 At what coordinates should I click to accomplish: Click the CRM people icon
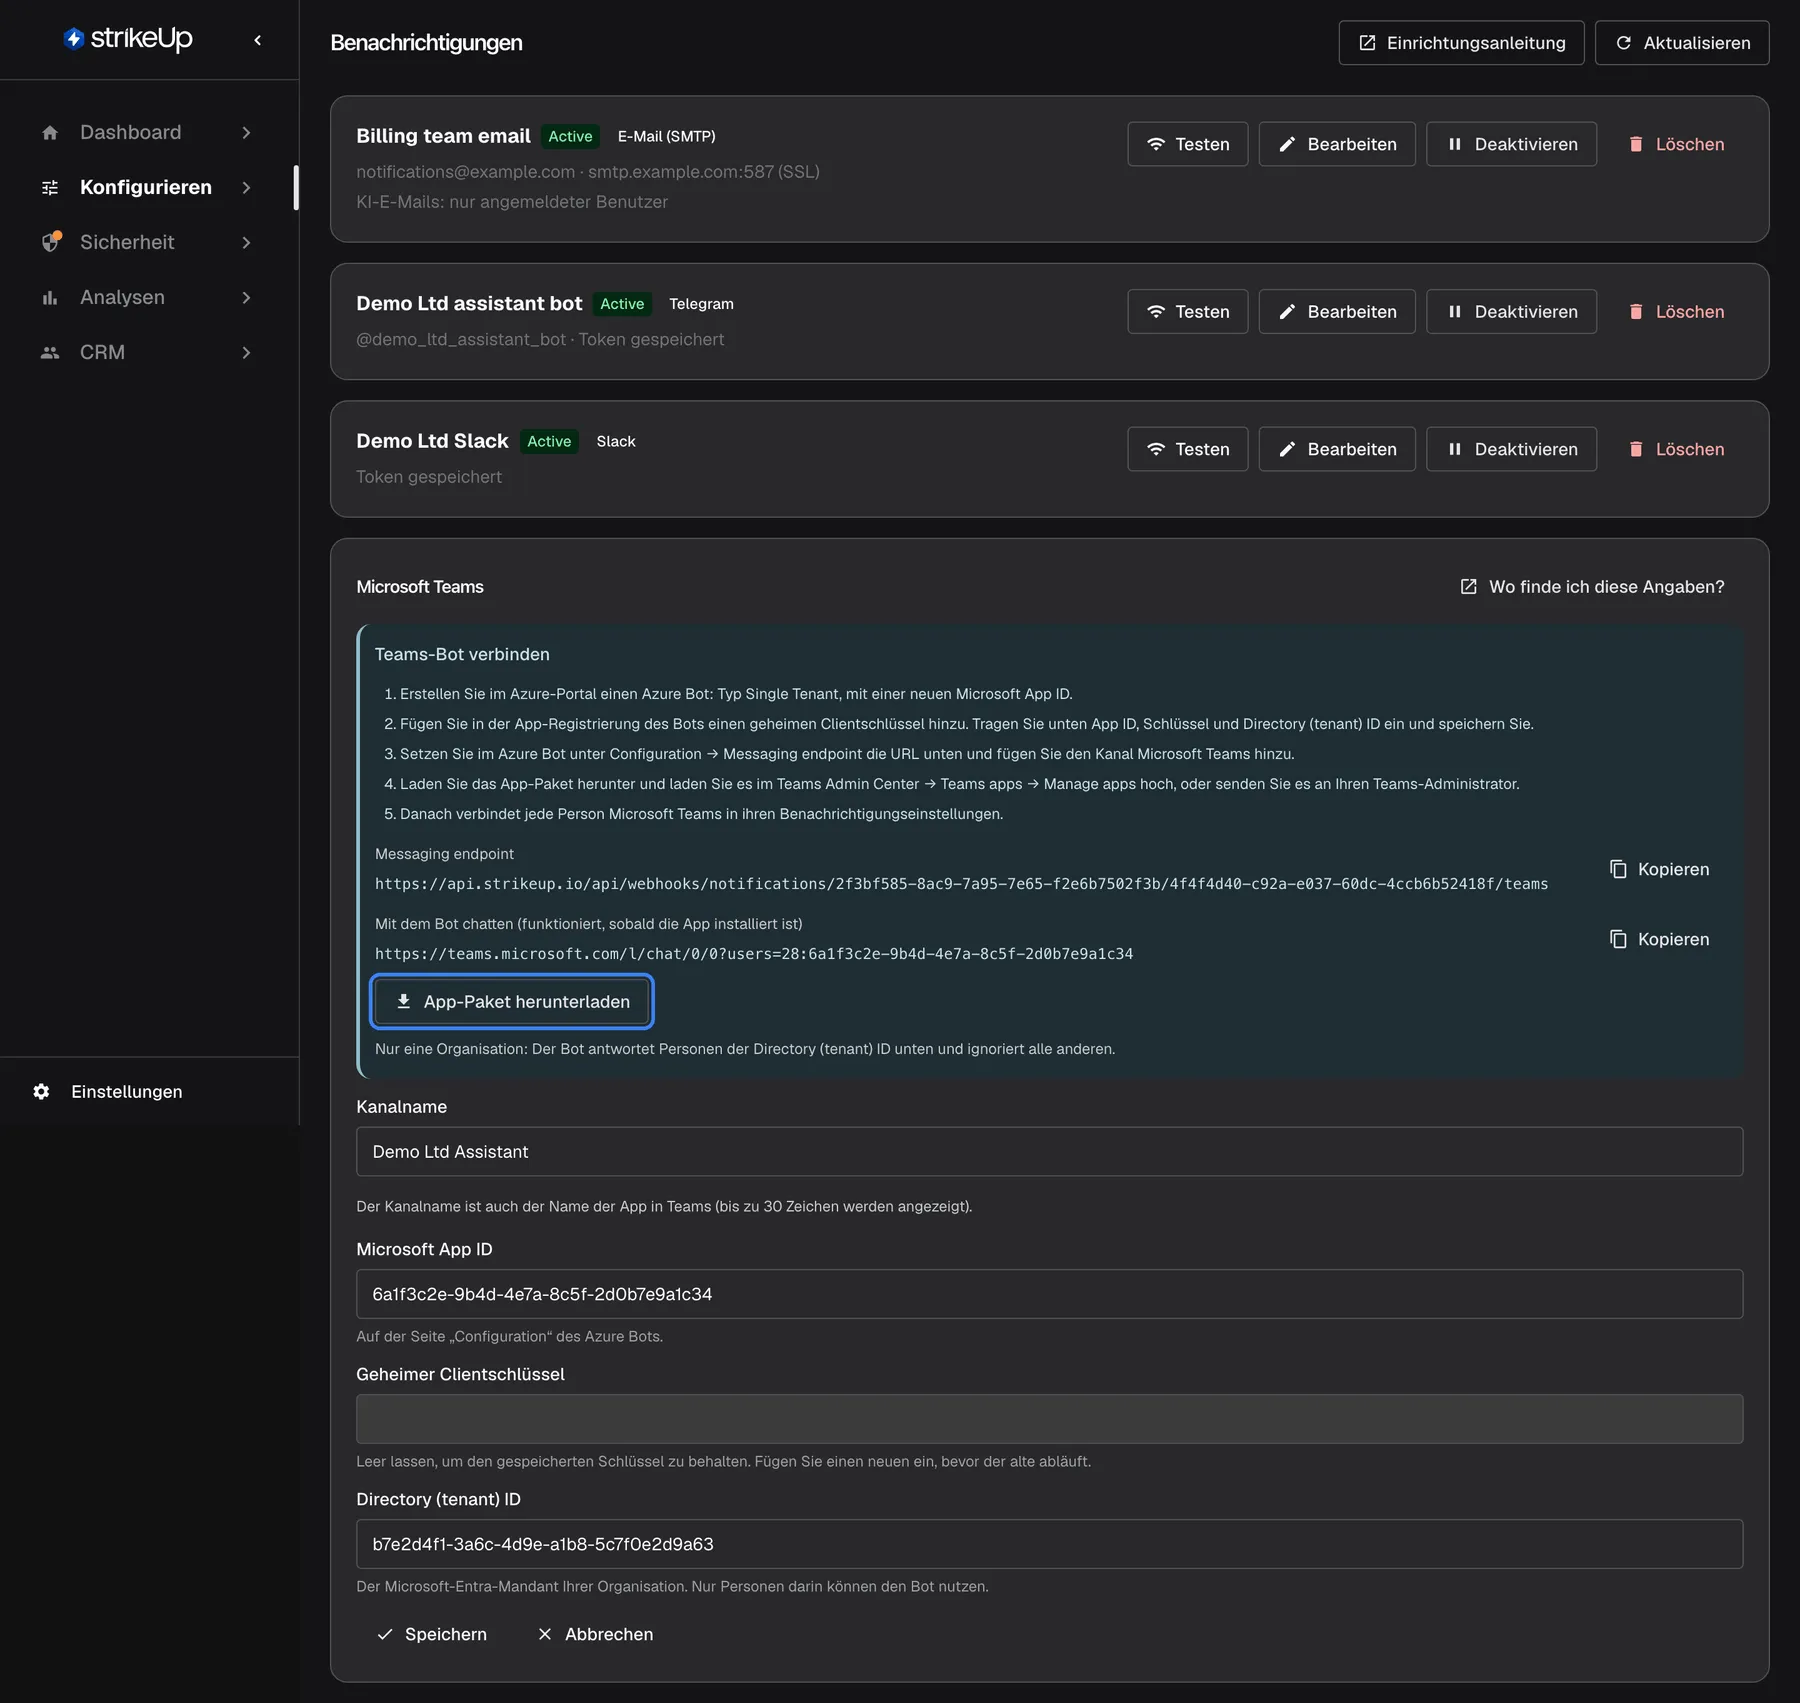(x=50, y=353)
